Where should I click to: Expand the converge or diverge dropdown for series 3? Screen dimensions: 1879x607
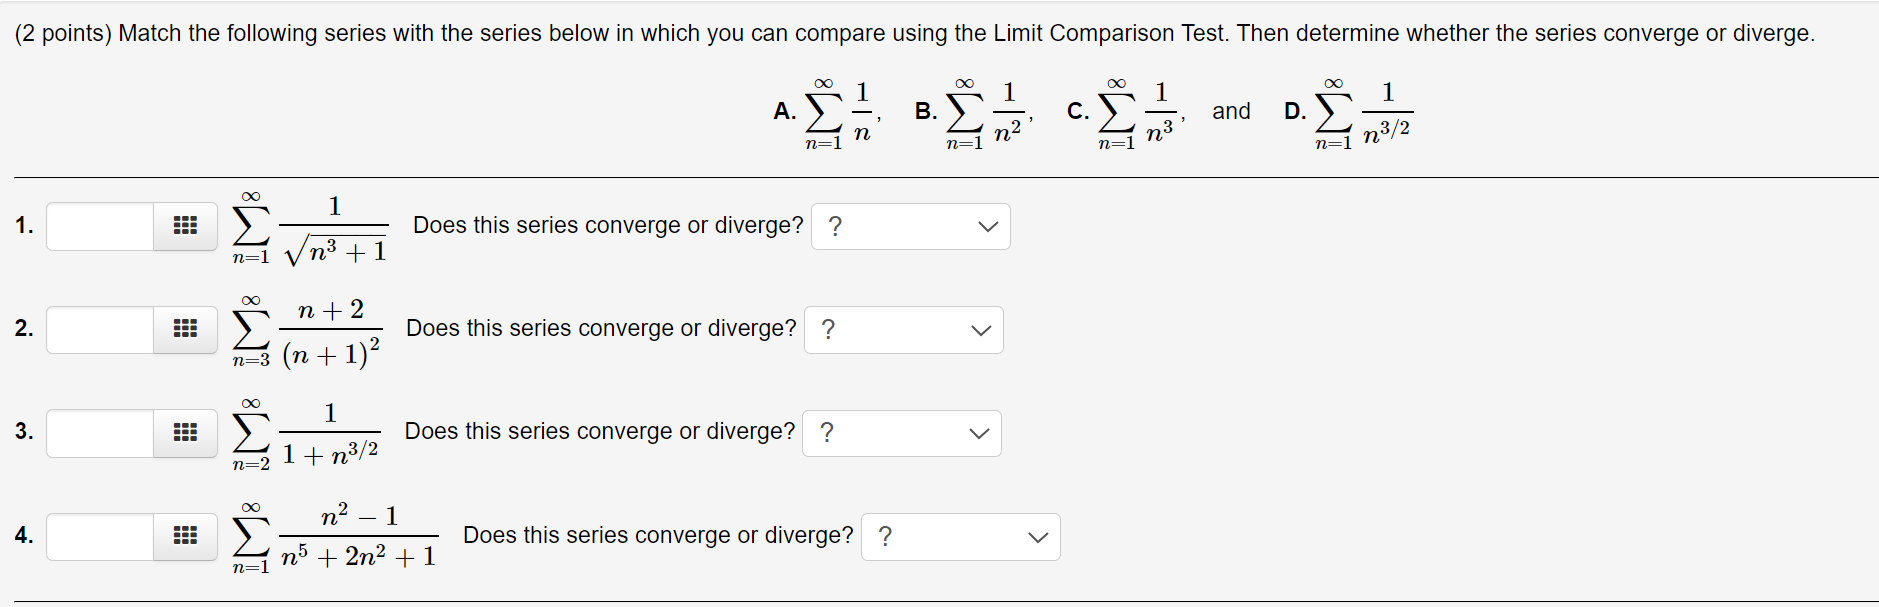click(x=901, y=433)
